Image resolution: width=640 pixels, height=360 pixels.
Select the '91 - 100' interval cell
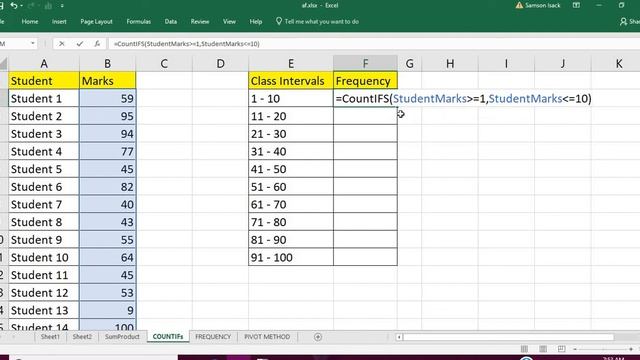(291, 258)
